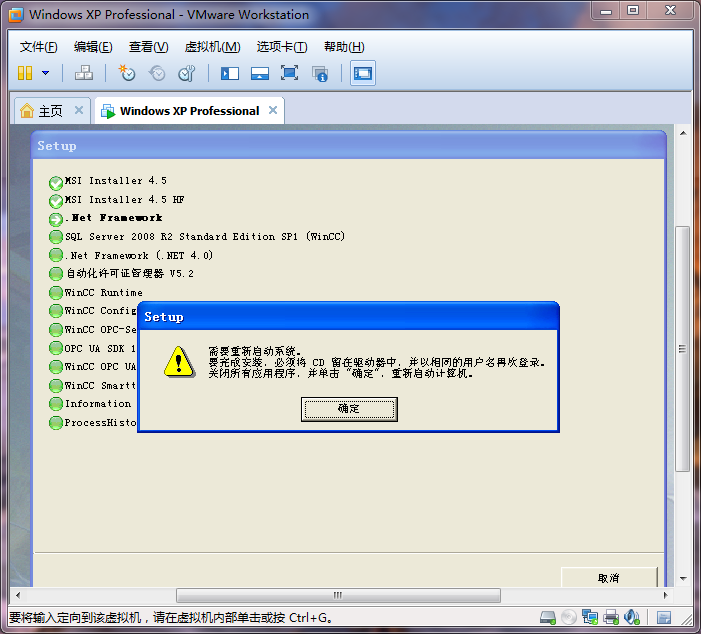This screenshot has height=634, width=701.
Task: Click the 自动化许可证管理器 status icon
Action: click(56, 274)
